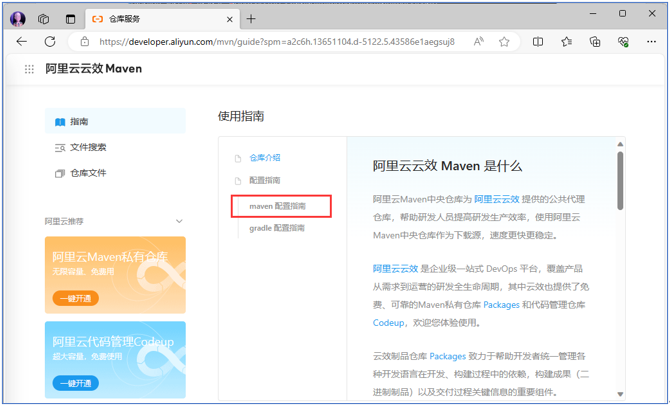Open the Aliyun apps grid menu
This screenshot has height=406, width=670.
point(29,69)
